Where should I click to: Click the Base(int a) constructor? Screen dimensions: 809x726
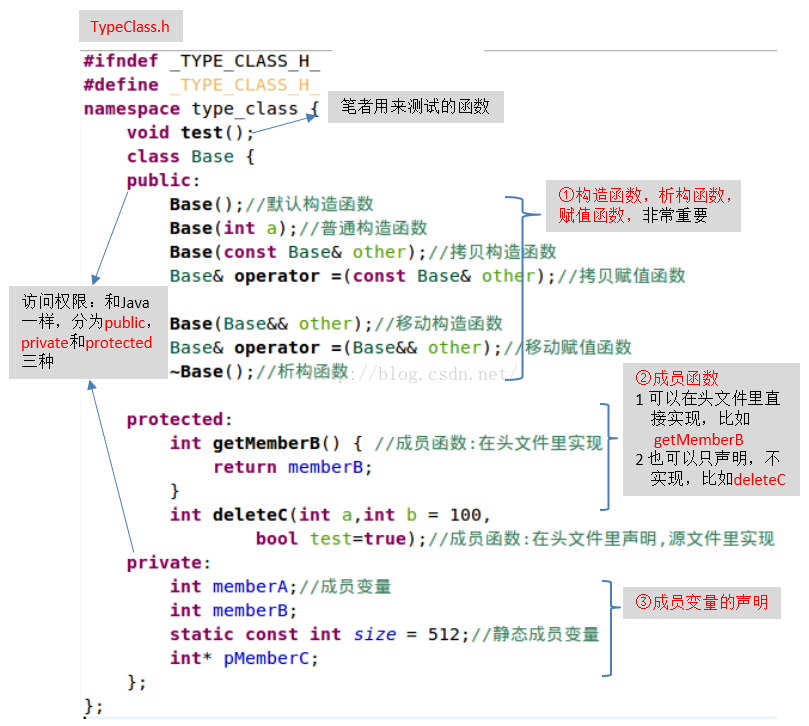point(233,228)
